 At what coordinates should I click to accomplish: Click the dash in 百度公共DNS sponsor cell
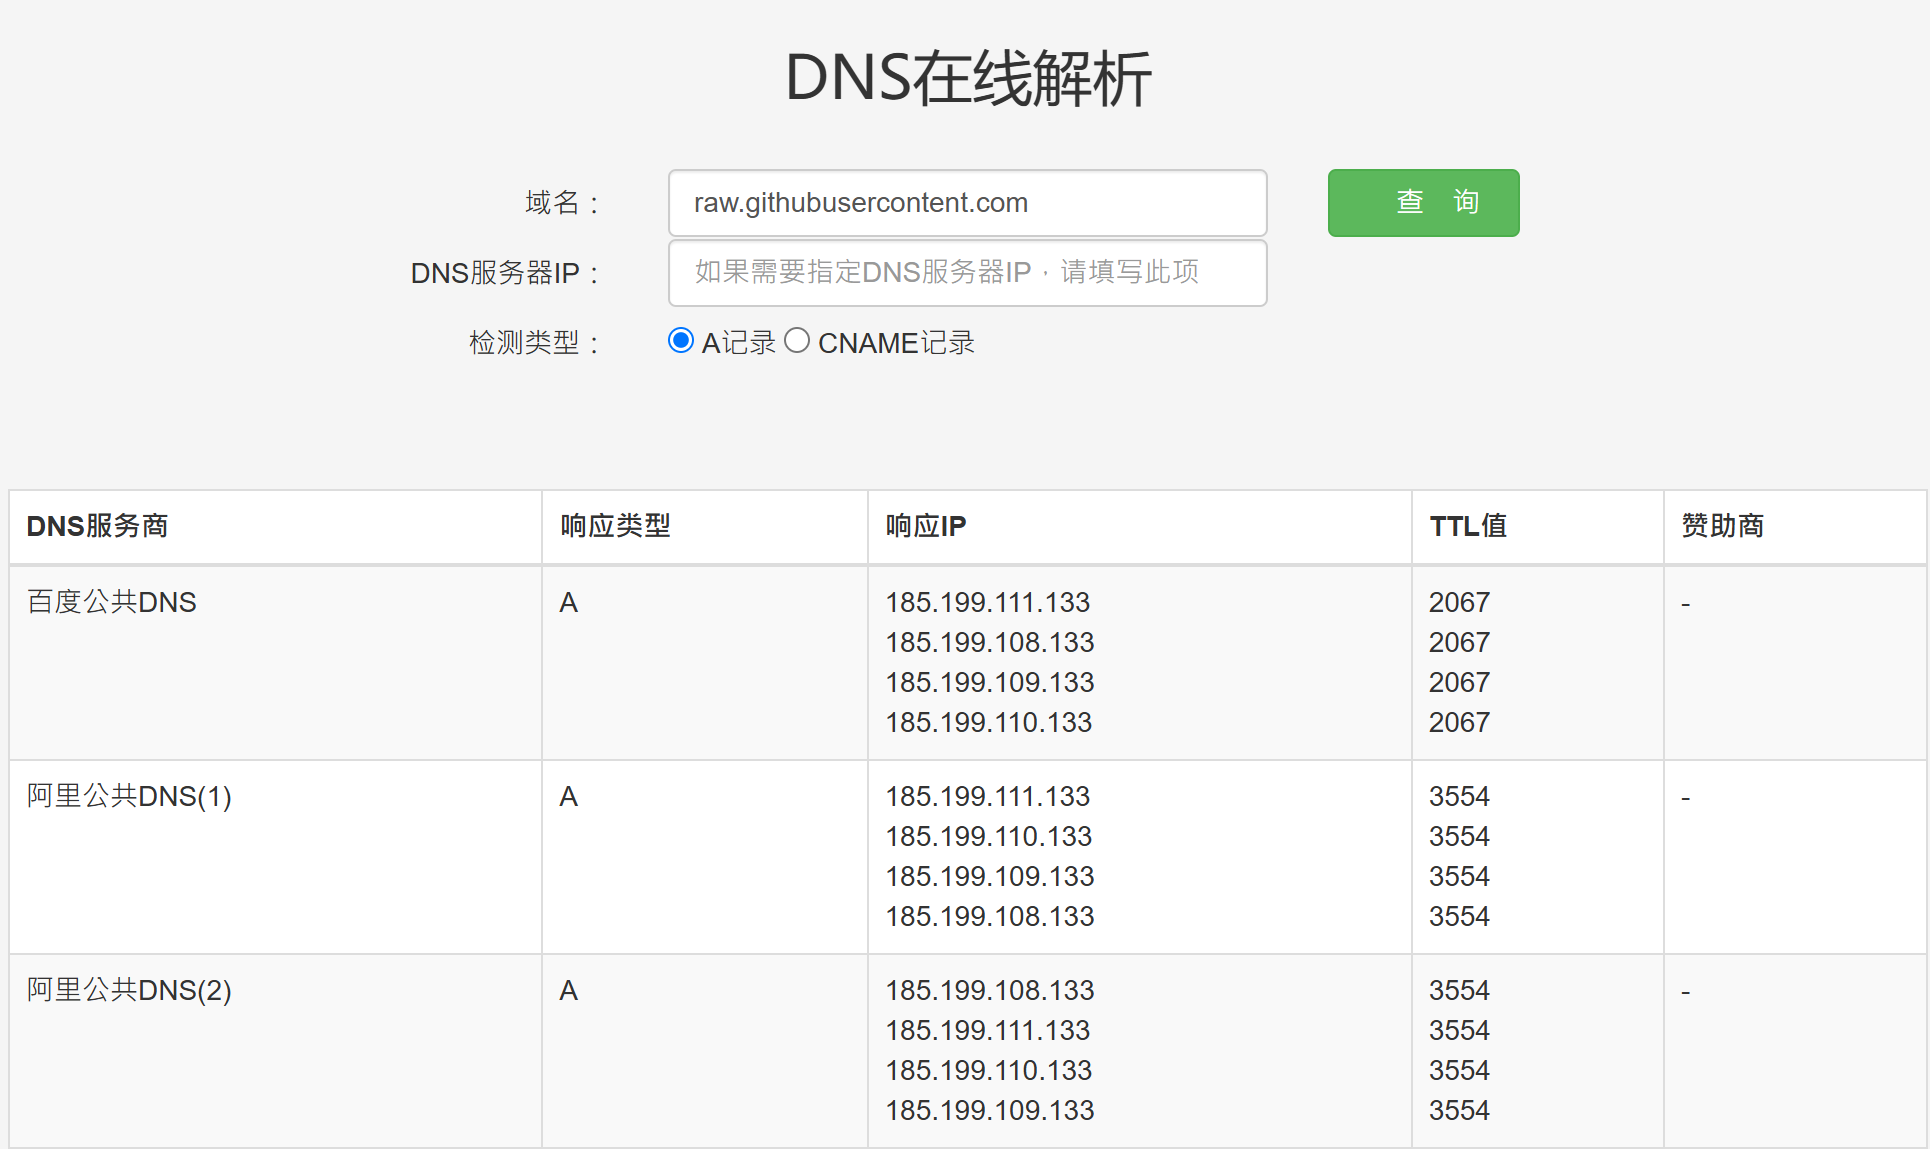(1685, 602)
